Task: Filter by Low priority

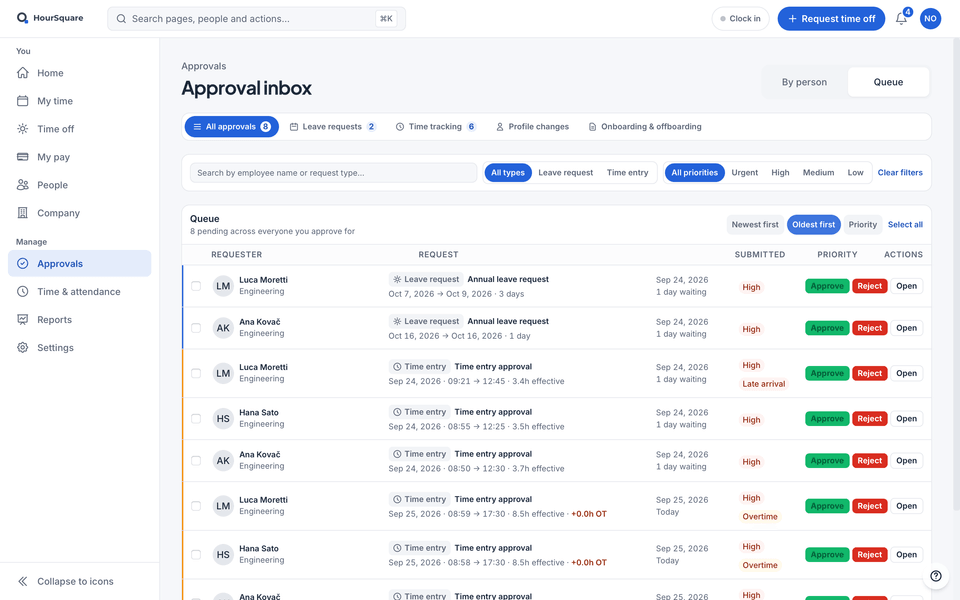Action: click(855, 173)
